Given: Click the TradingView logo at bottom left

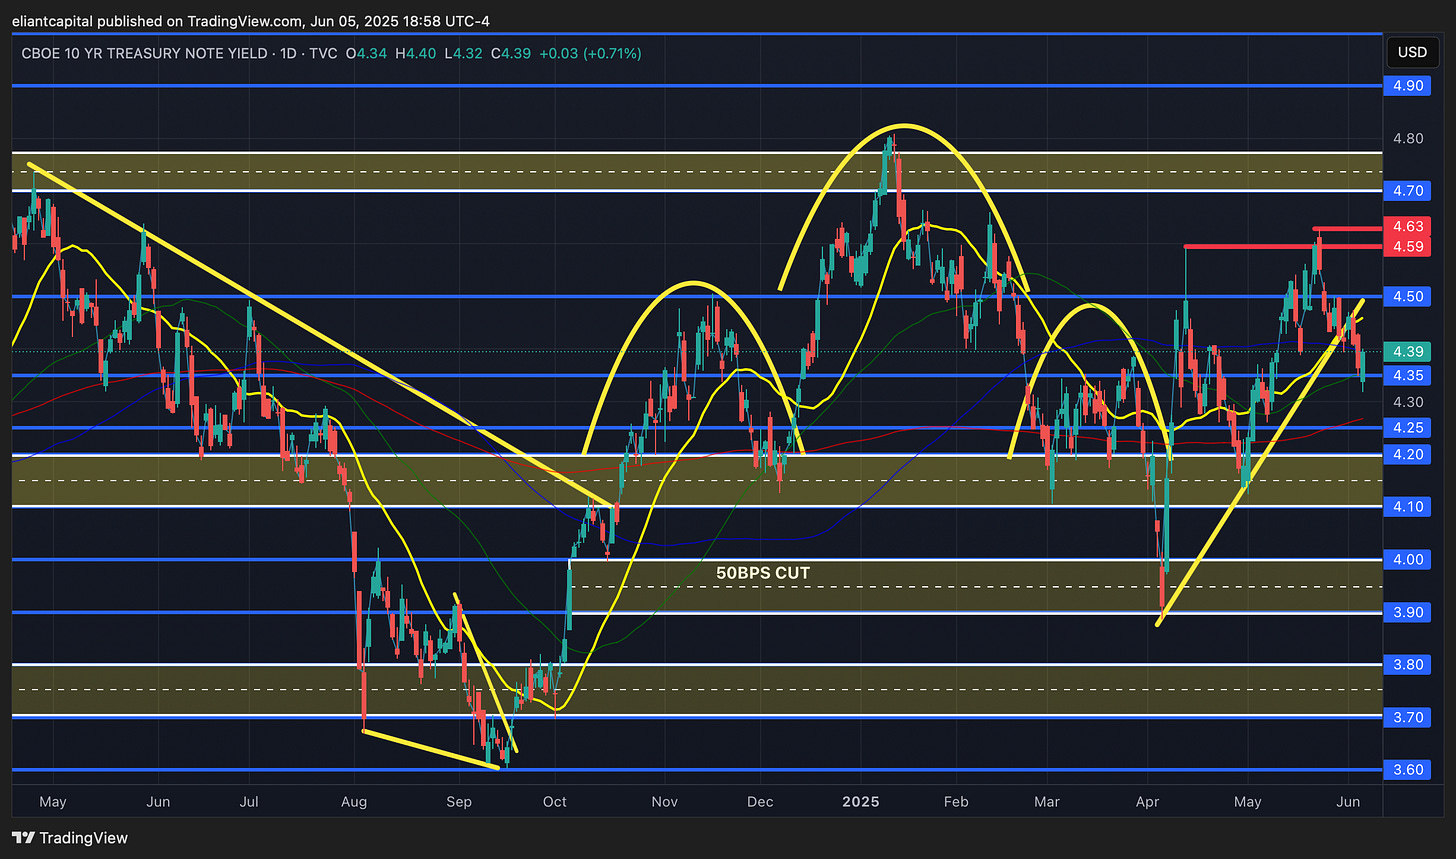Looking at the screenshot, I should (x=70, y=838).
